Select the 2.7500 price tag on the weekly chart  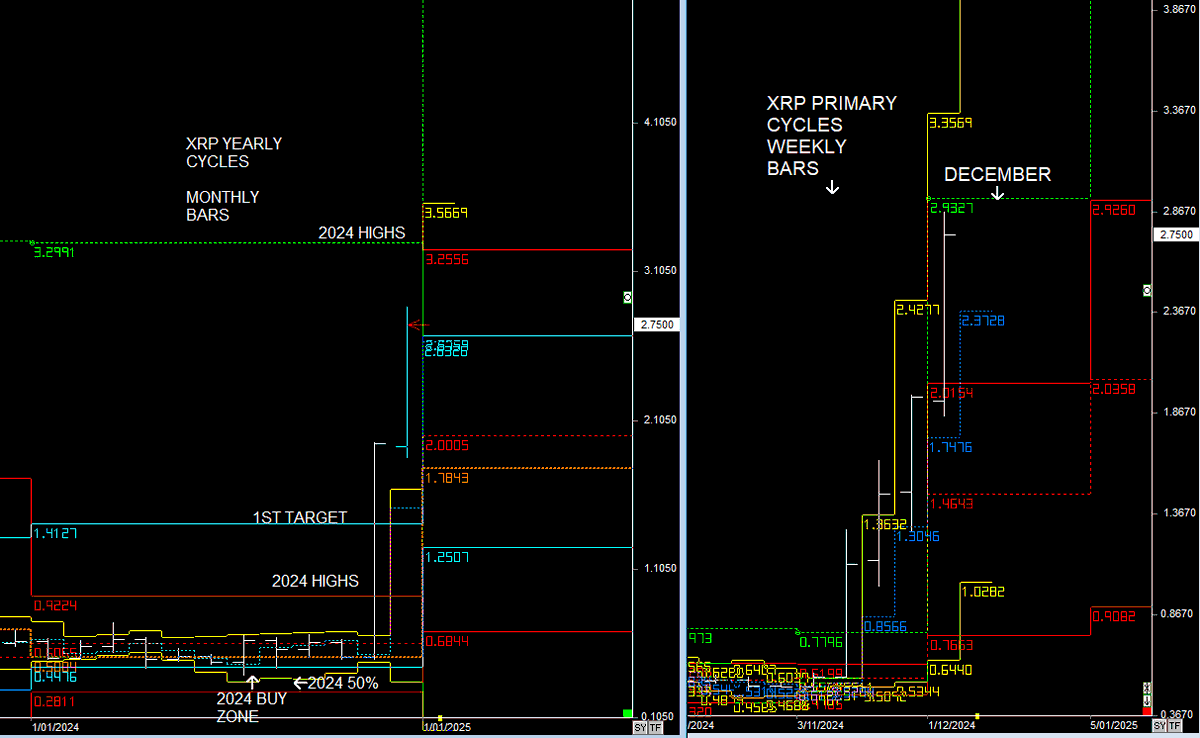1174,234
